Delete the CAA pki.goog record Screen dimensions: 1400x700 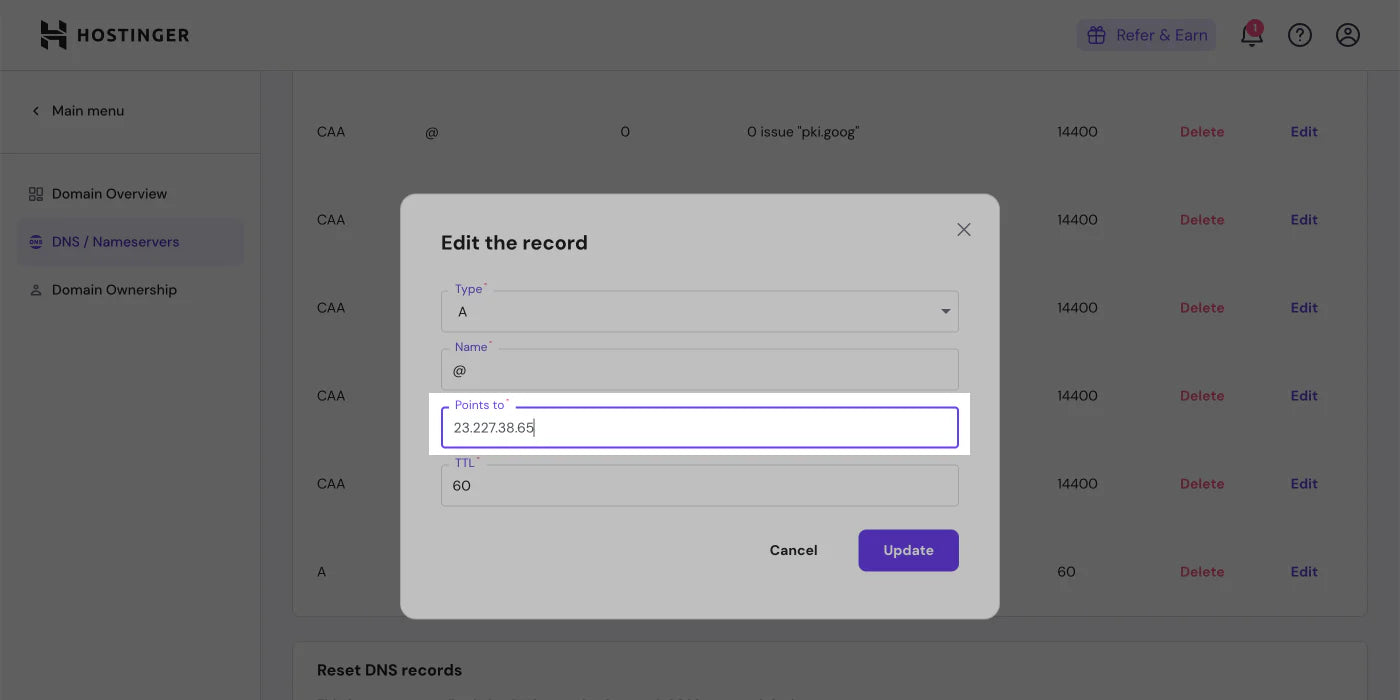1202,132
